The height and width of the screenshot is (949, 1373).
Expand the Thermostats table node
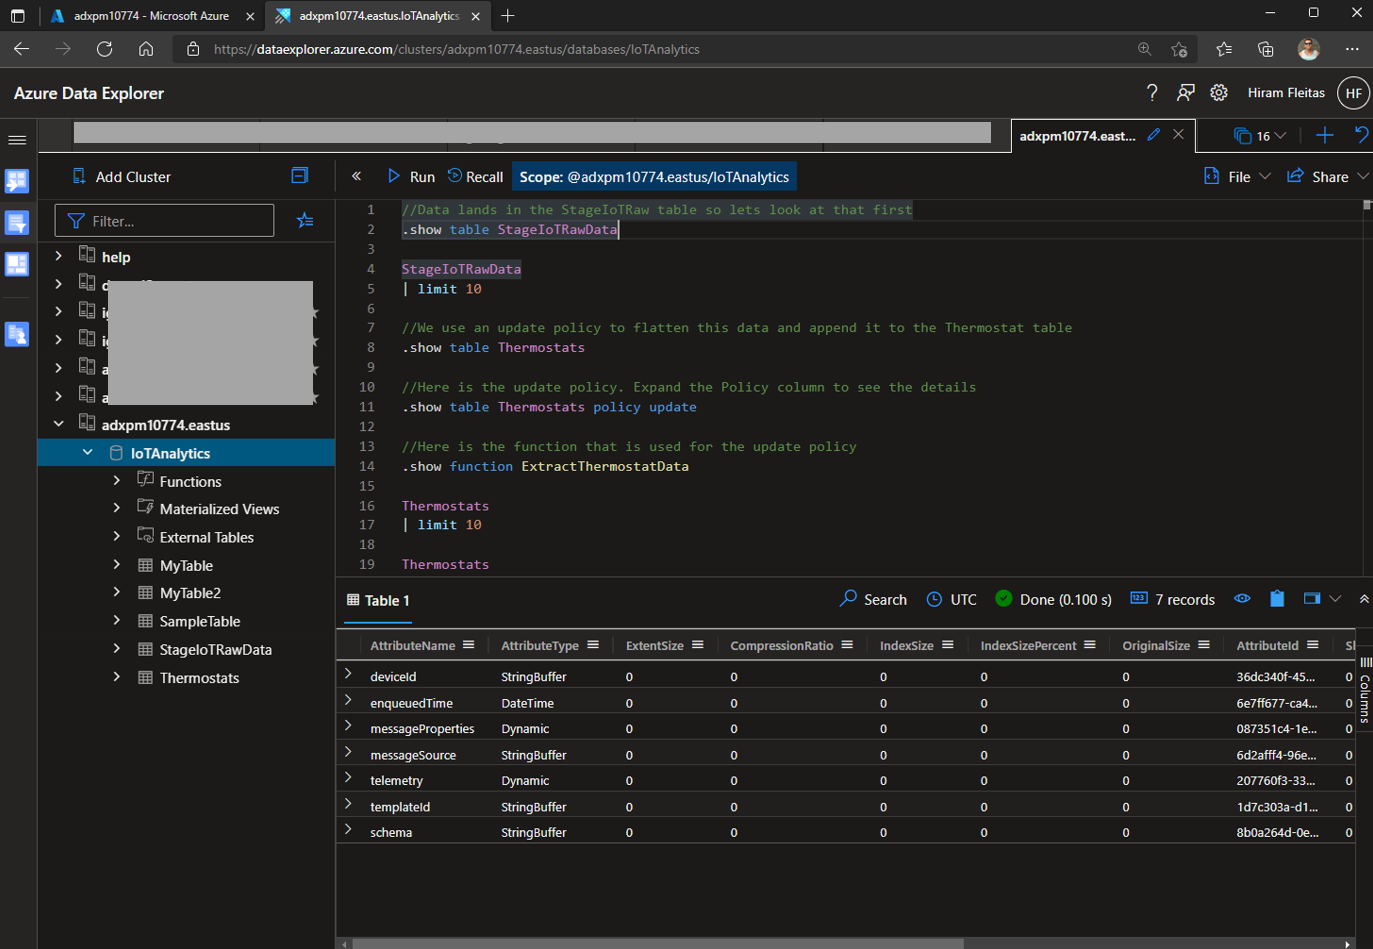tap(117, 677)
